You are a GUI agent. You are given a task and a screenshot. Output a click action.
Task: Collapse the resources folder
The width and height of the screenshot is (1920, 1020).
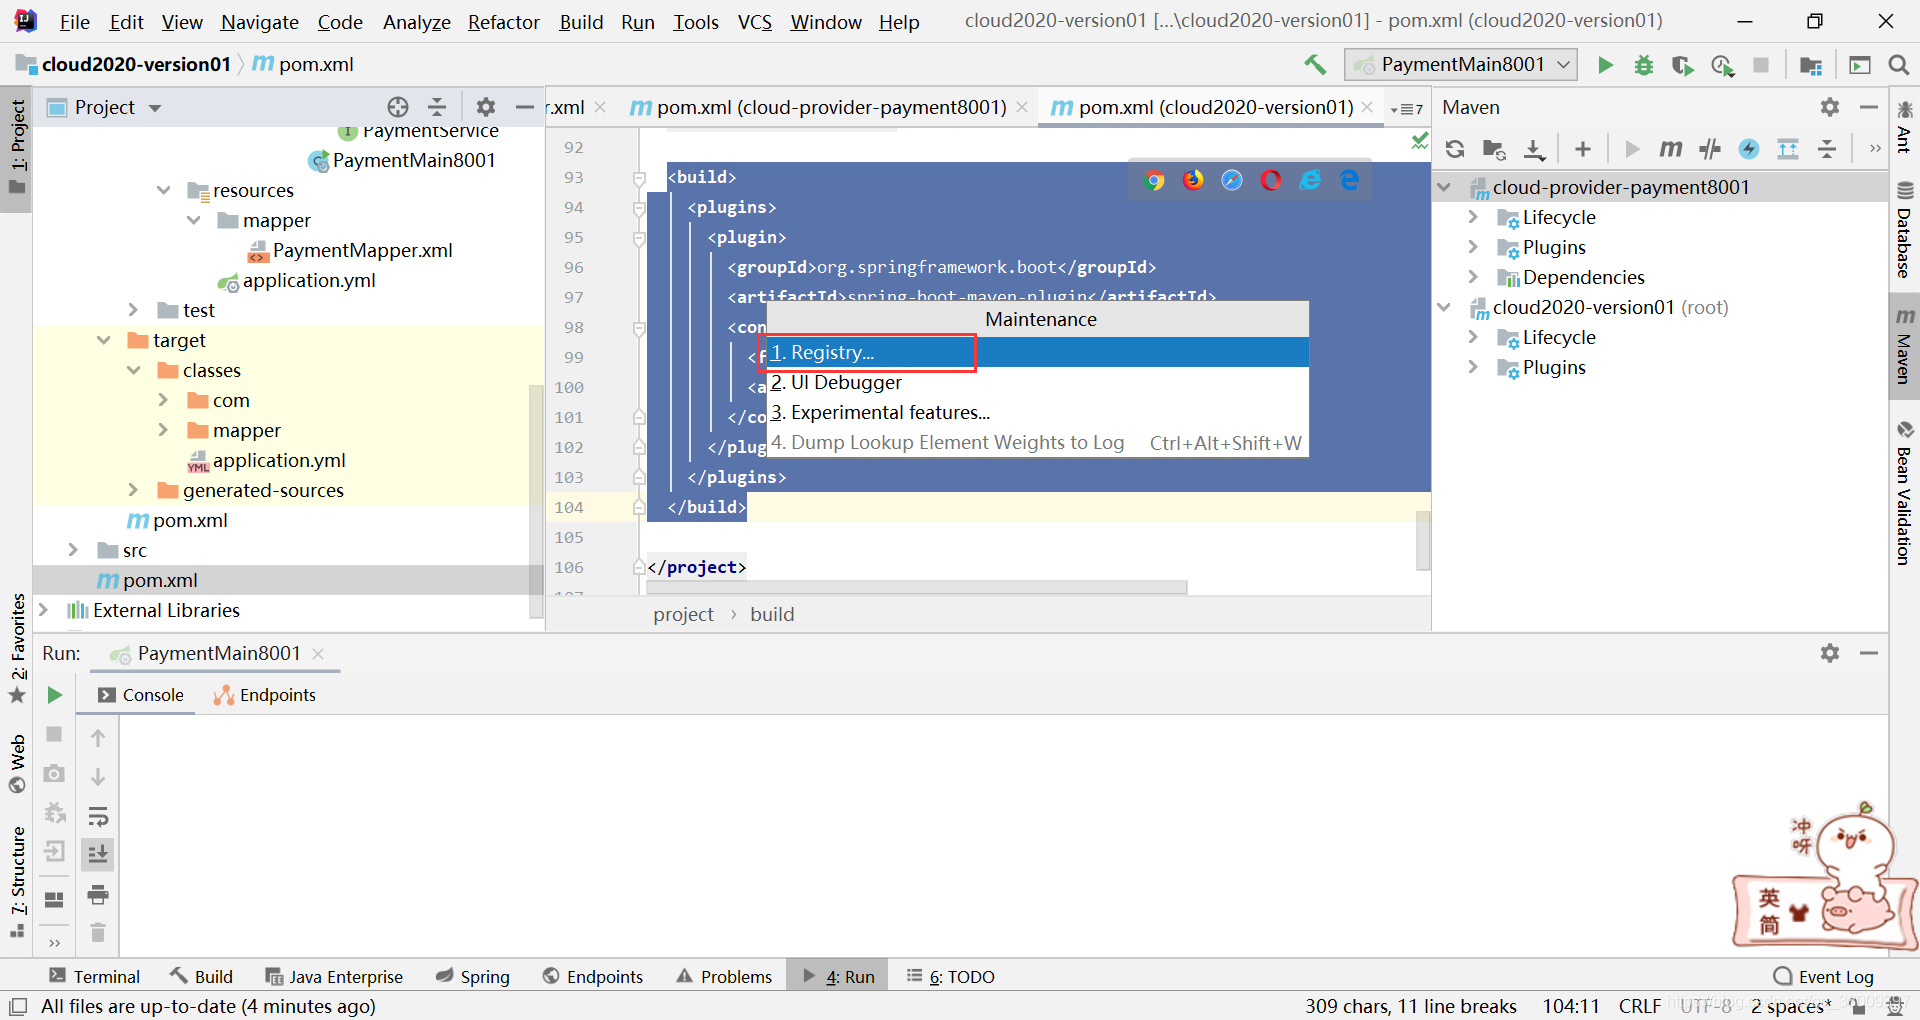pos(164,190)
